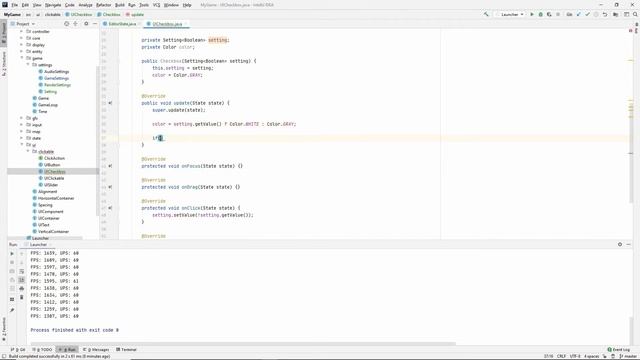640x360 pixels.
Task: Click the Build project hammer icon
Action: pos(486,14)
